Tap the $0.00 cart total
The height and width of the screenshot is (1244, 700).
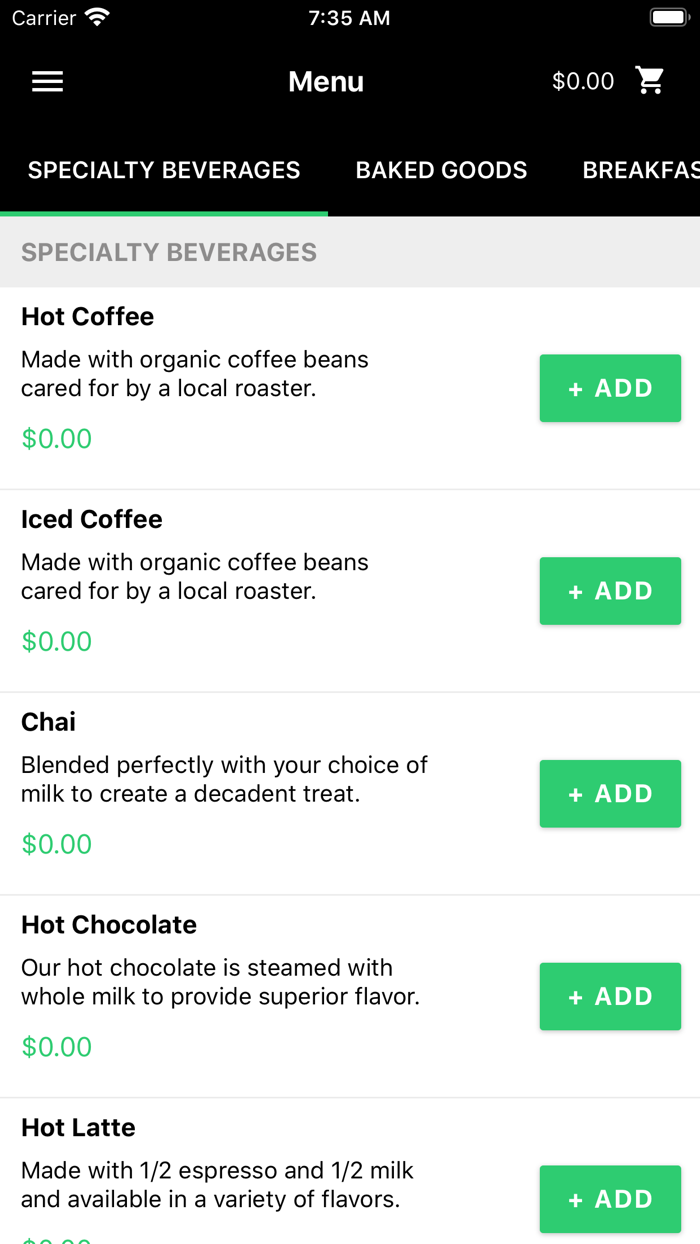point(583,82)
